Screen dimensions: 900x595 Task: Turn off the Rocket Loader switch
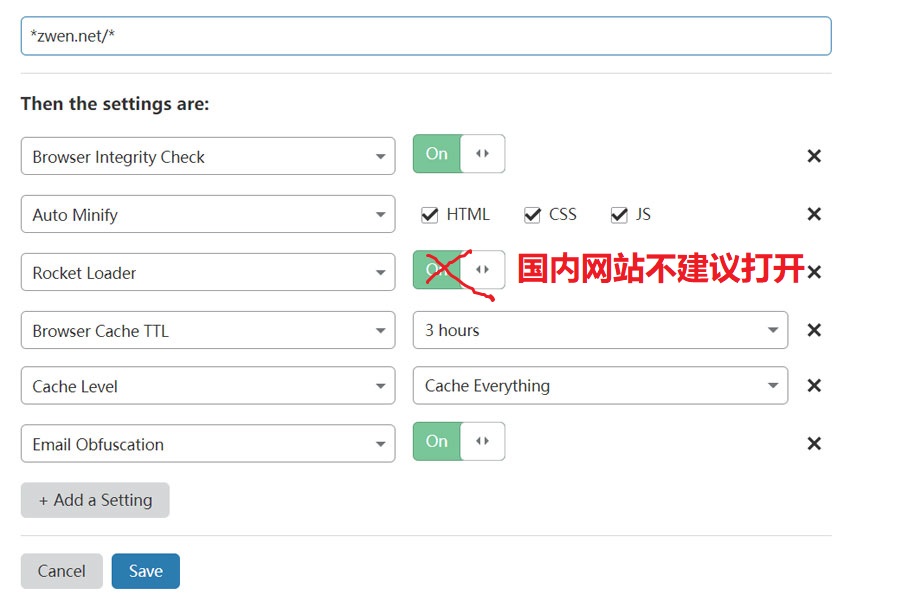click(x=459, y=270)
